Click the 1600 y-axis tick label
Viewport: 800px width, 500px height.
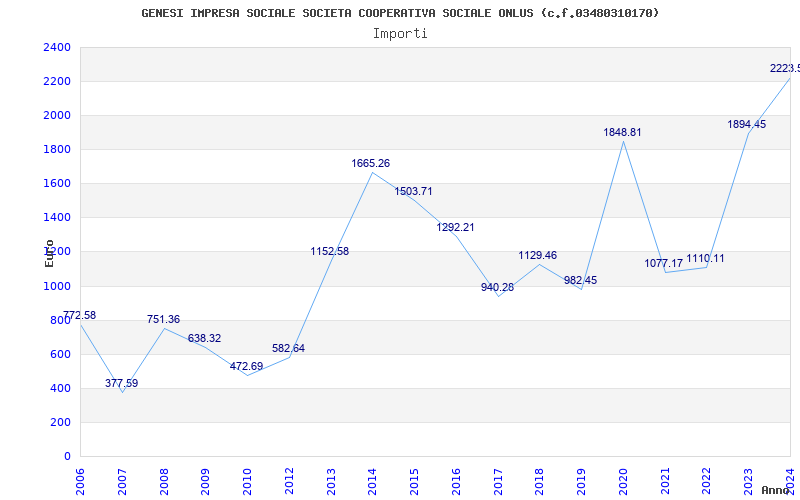click(x=57, y=184)
